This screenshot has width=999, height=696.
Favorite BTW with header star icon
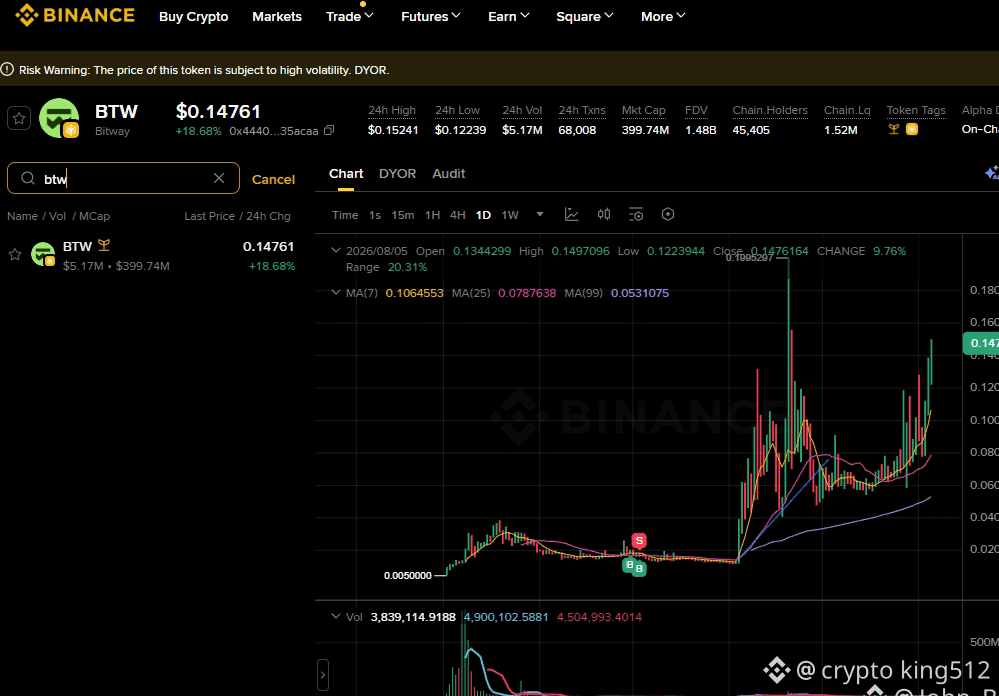[19, 119]
